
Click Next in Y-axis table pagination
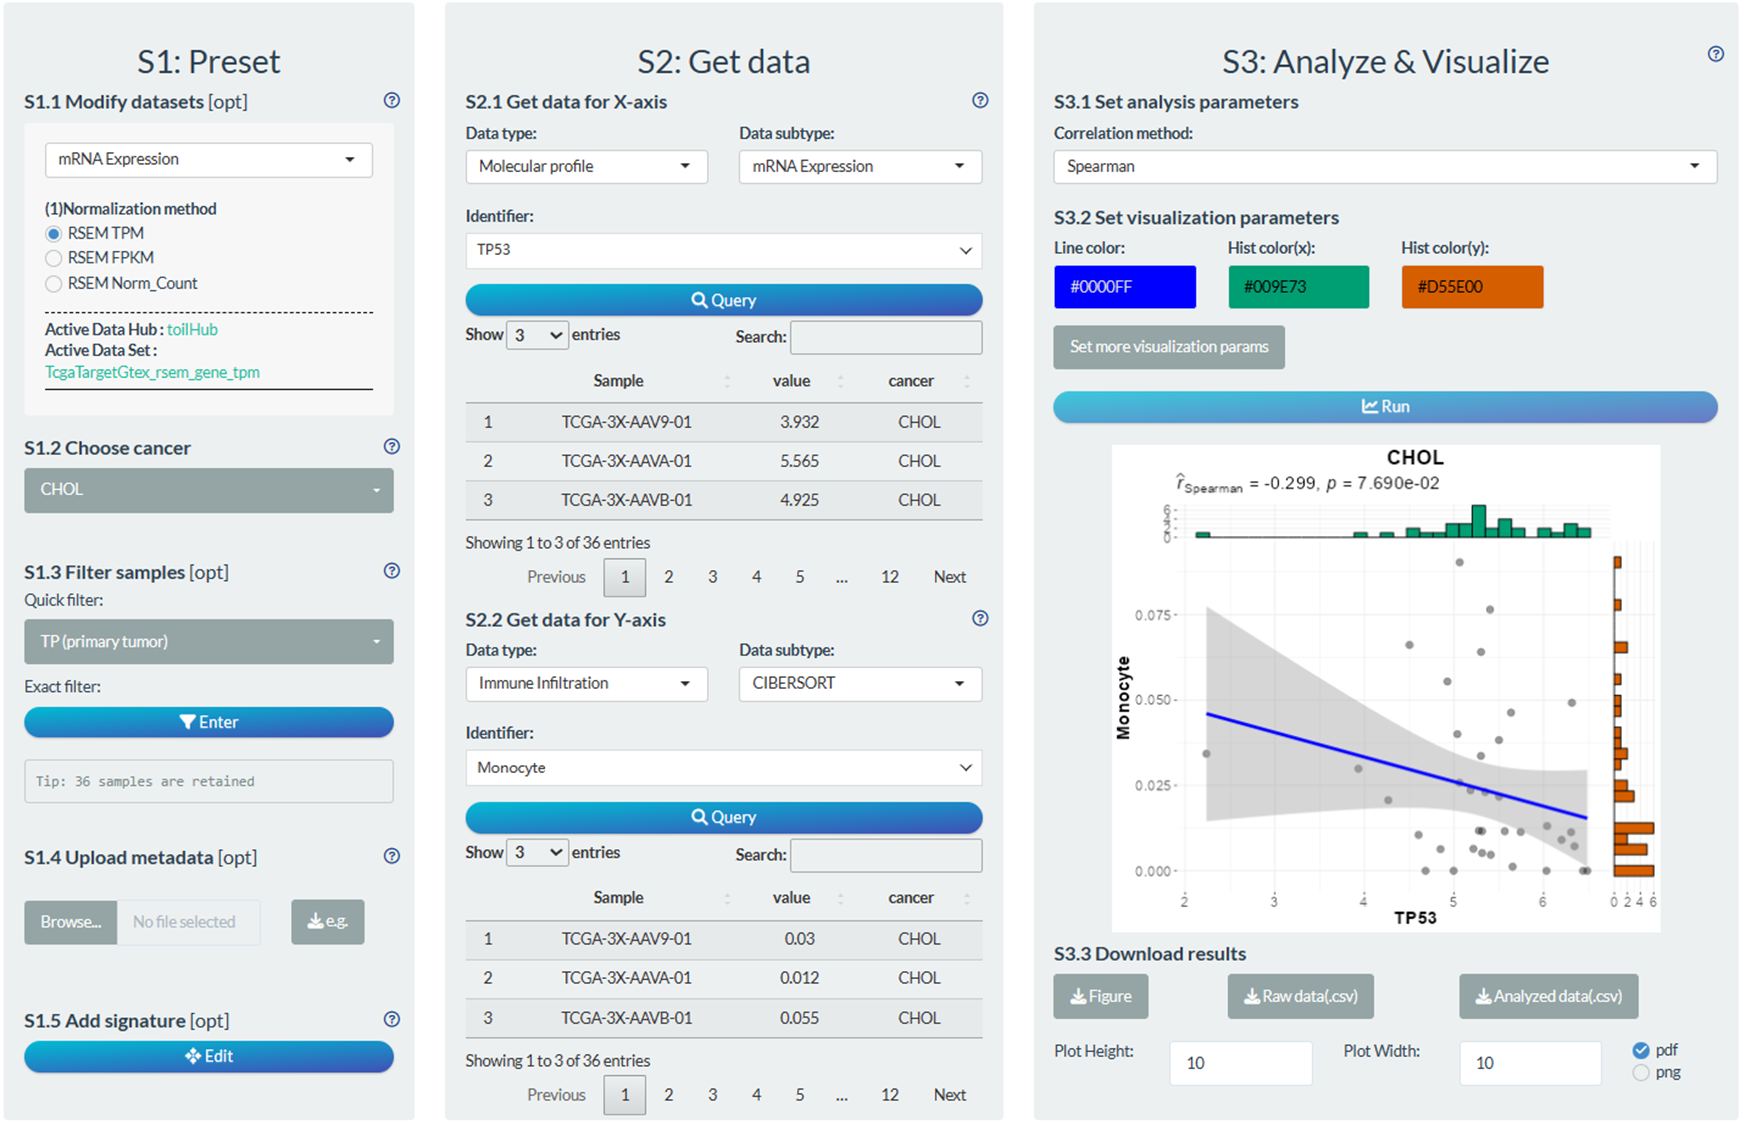949,1095
